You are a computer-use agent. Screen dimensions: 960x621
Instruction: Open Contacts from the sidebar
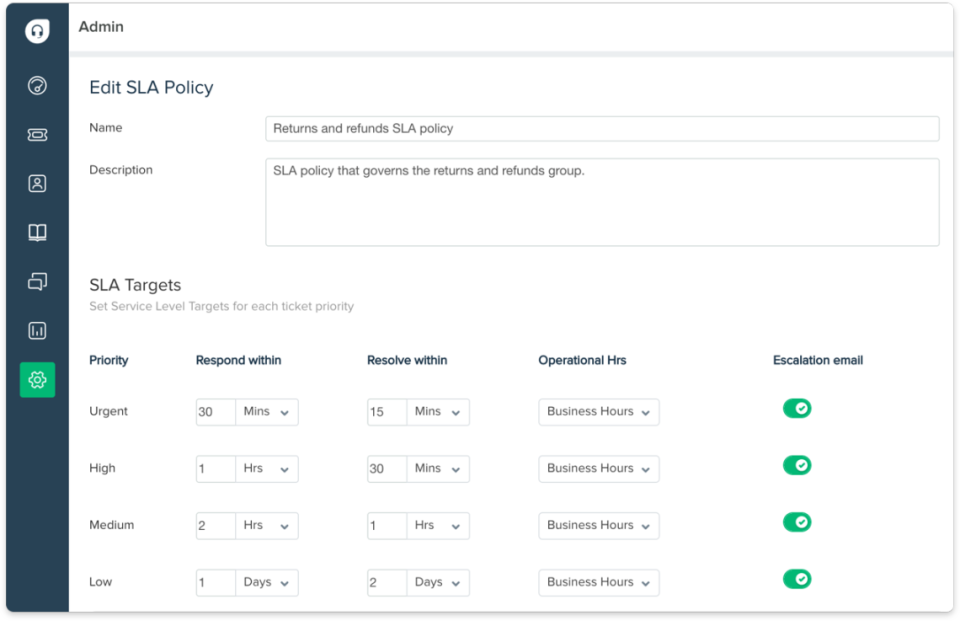[36, 184]
